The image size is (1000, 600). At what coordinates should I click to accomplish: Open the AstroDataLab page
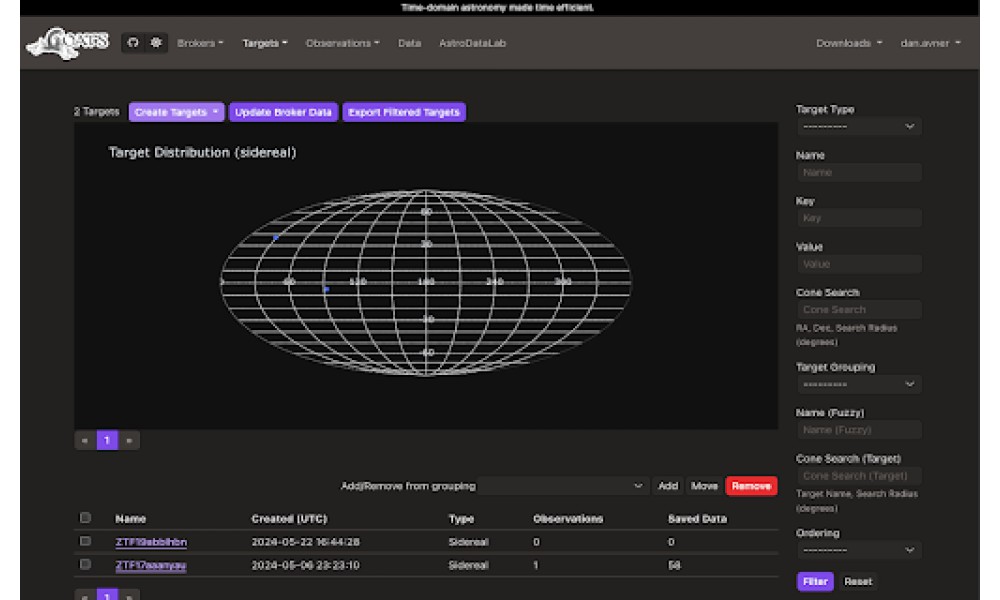(472, 43)
